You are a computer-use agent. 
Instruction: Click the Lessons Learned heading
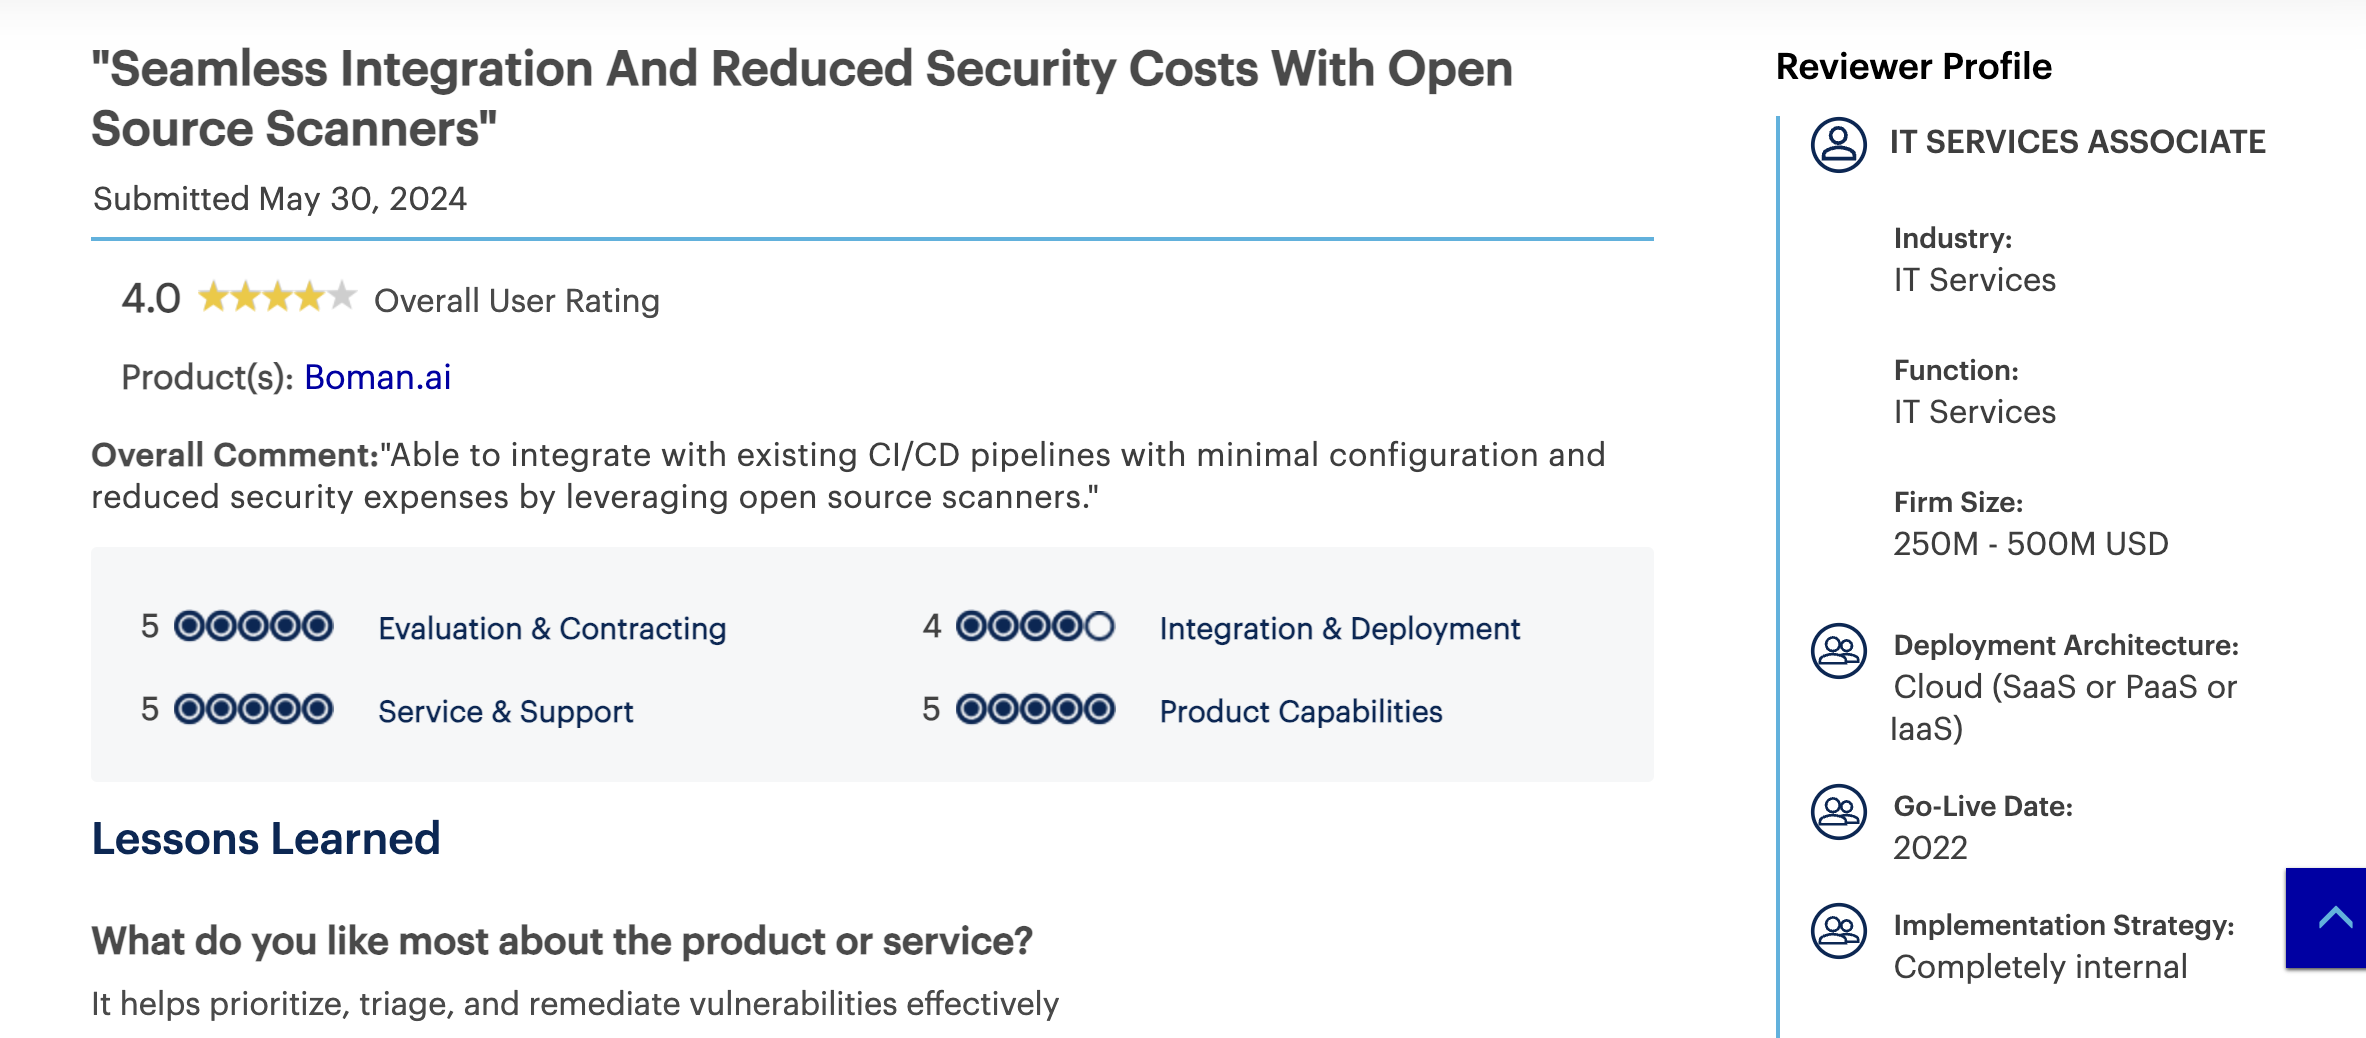pyautogui.click(x=266, y=838)
